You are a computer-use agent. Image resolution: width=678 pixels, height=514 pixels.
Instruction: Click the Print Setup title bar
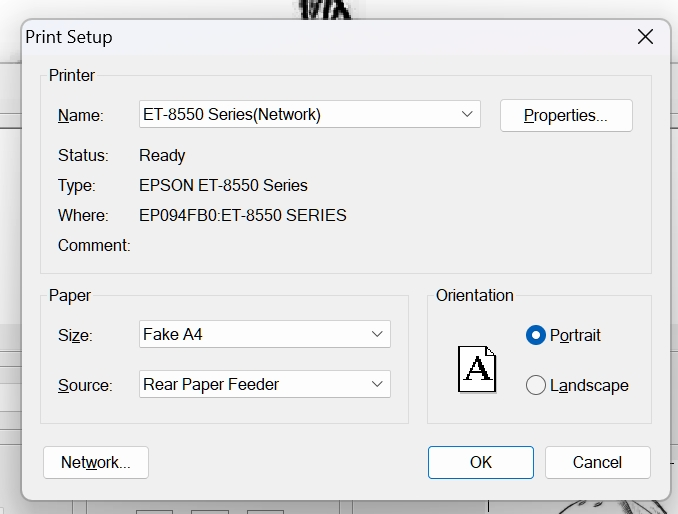pyautogui.click(x=300, y=37)
